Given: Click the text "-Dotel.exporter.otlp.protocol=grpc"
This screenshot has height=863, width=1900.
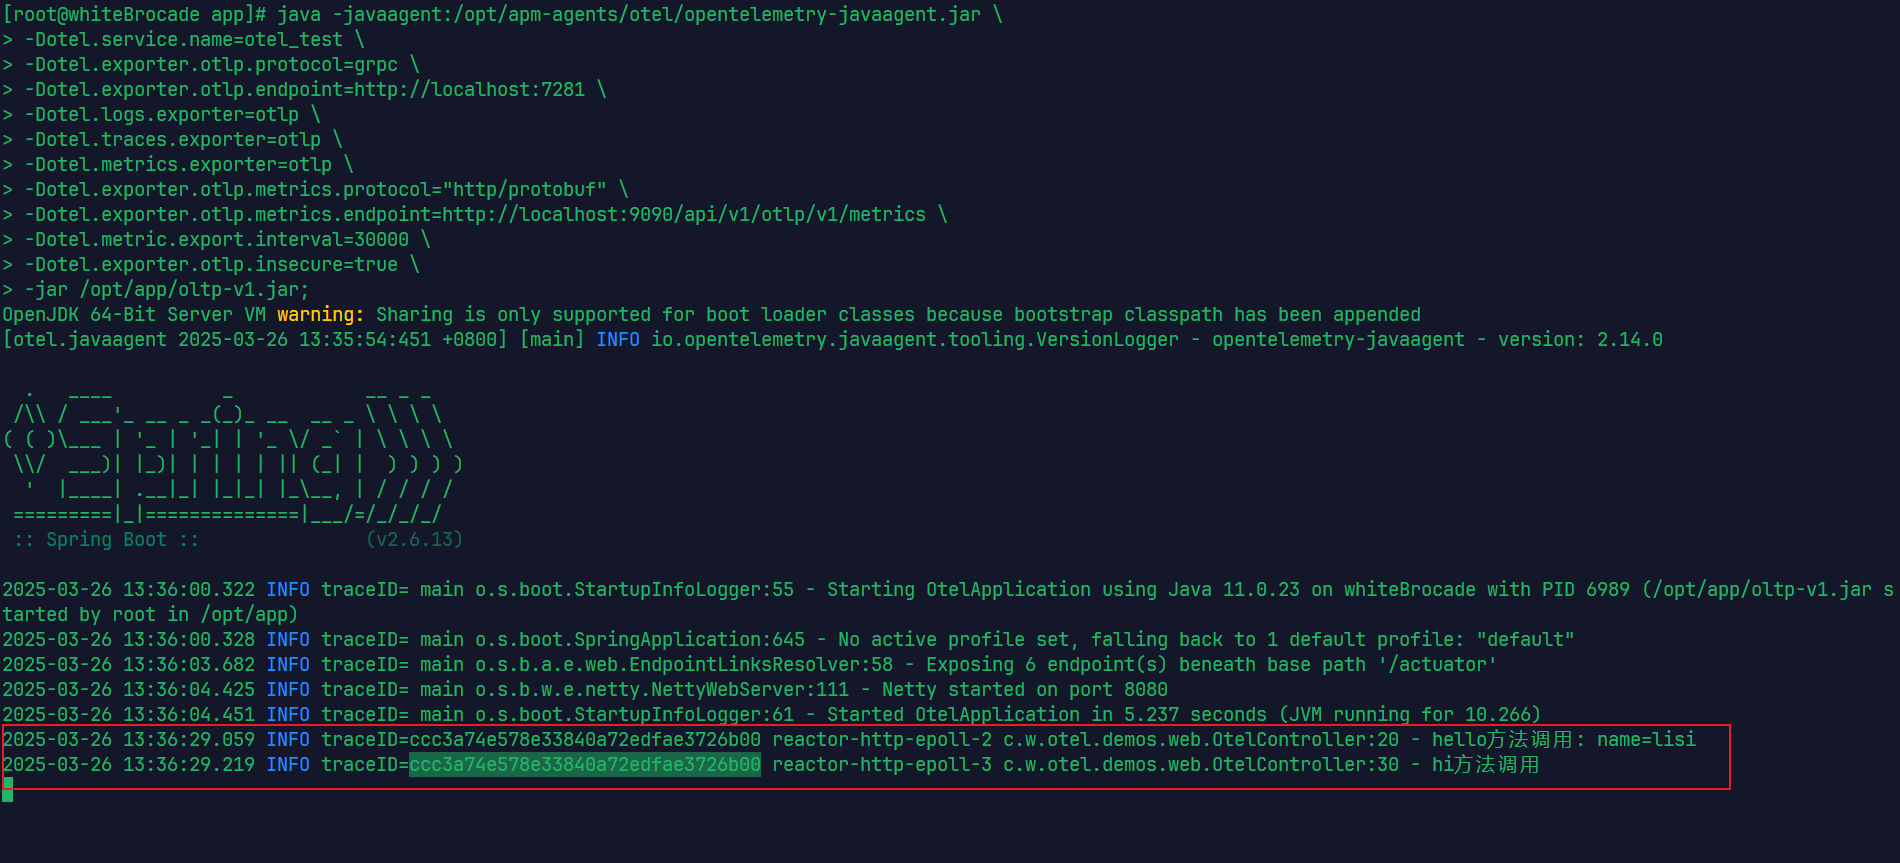Looking at the screenshot, I should coord(211,65).
